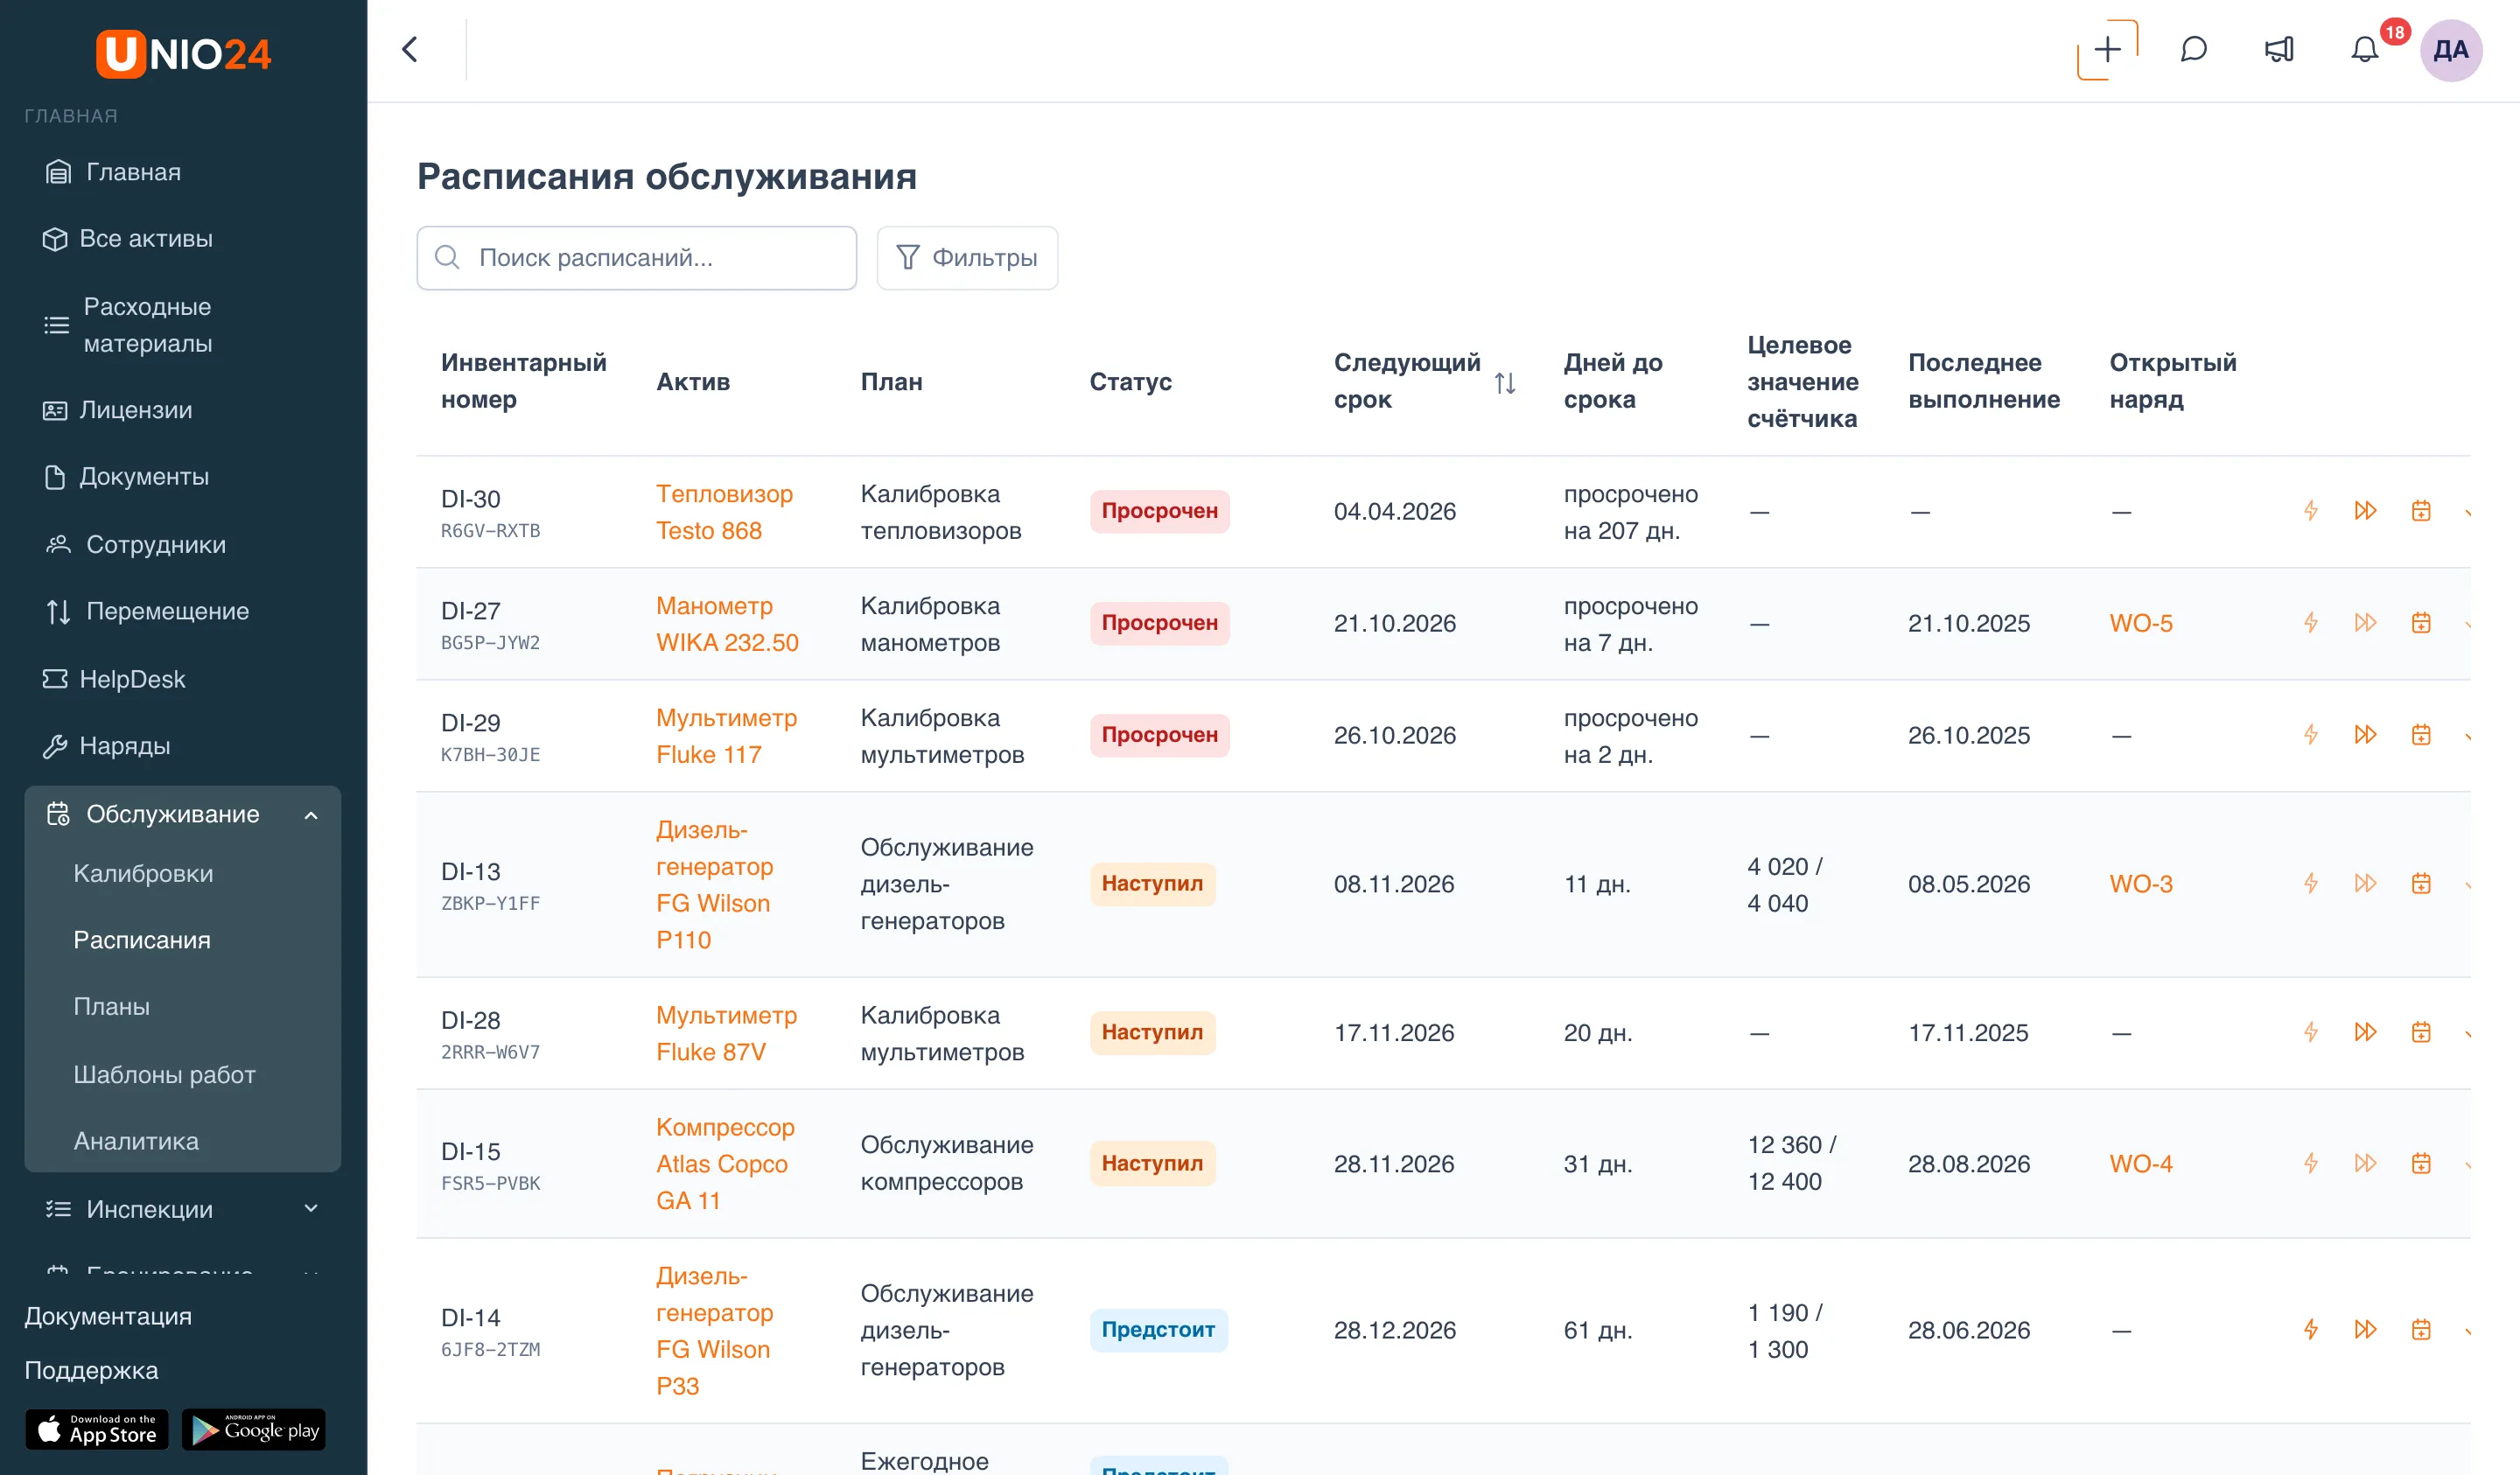
Task: Click the fast-forward icon in DI-30 row
Action: [2365, 511]
